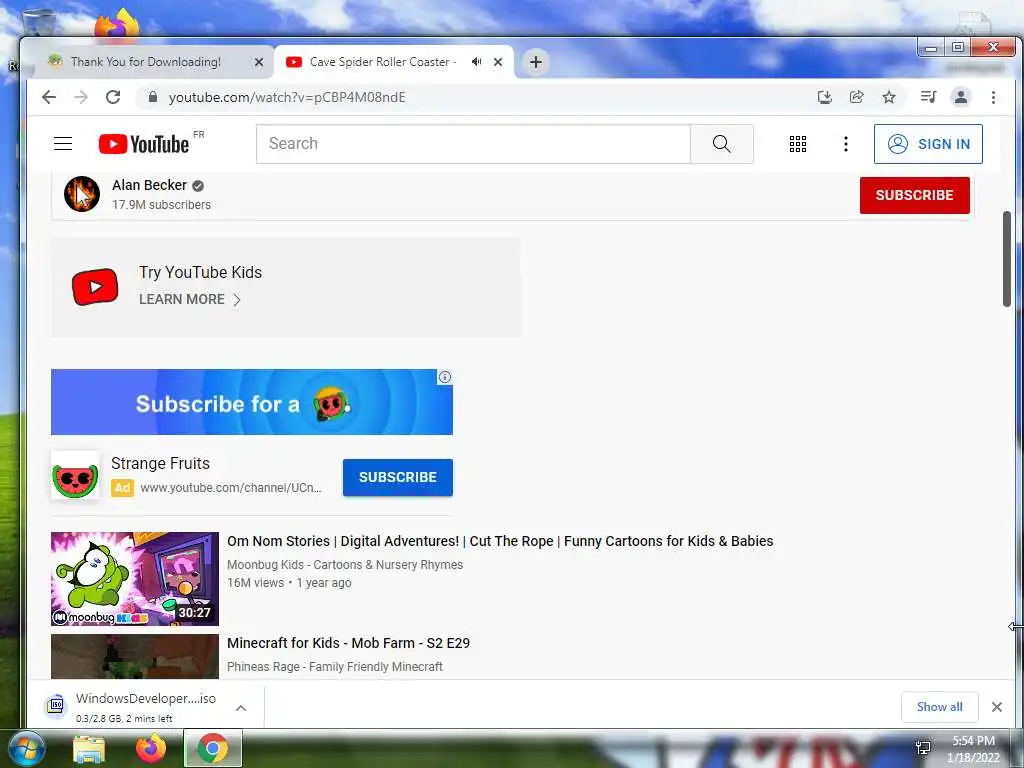Open Om Nom Stories video thumbnail
Viewport: 1024px width, 768px height.
(x=135, y=579)
